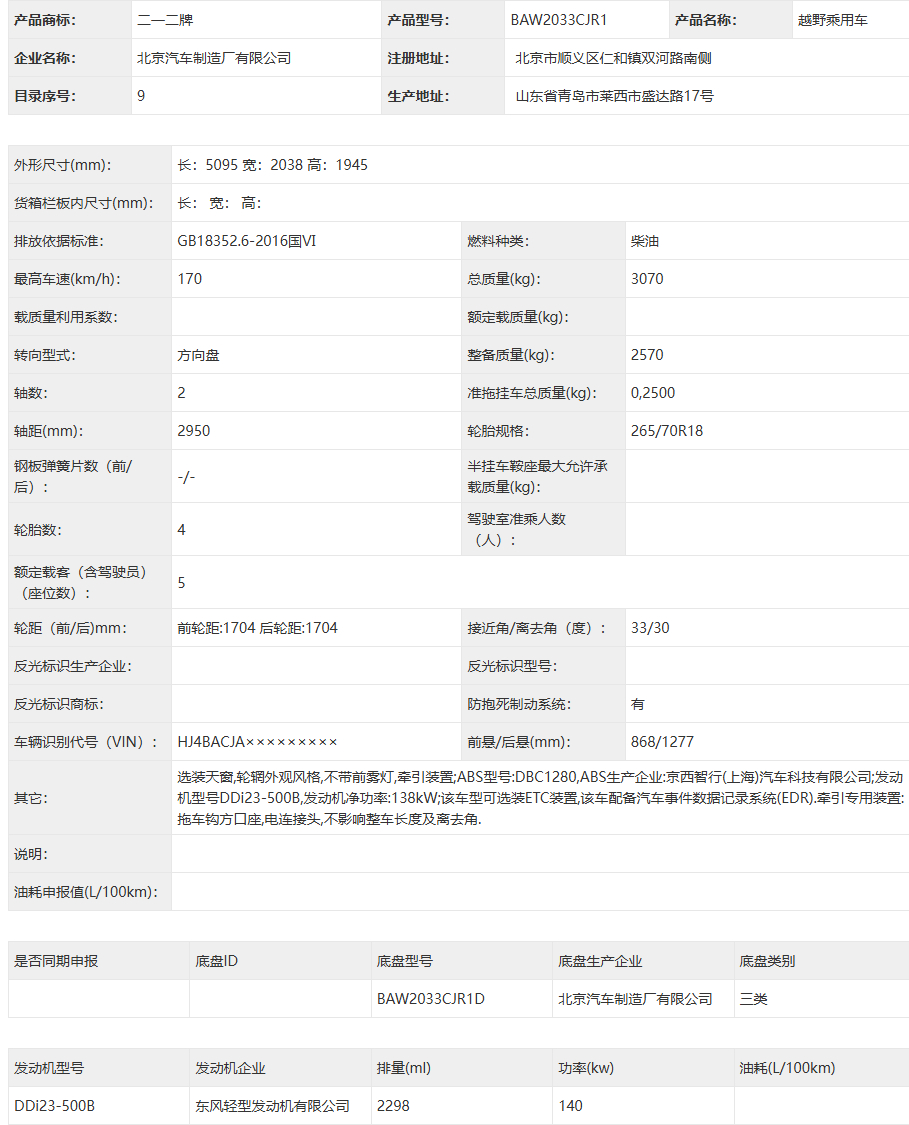Image resolution: width=909 pixels, height=1125 pixels.
Task: Click steering type value 方向盘
Action: [199, 355]
